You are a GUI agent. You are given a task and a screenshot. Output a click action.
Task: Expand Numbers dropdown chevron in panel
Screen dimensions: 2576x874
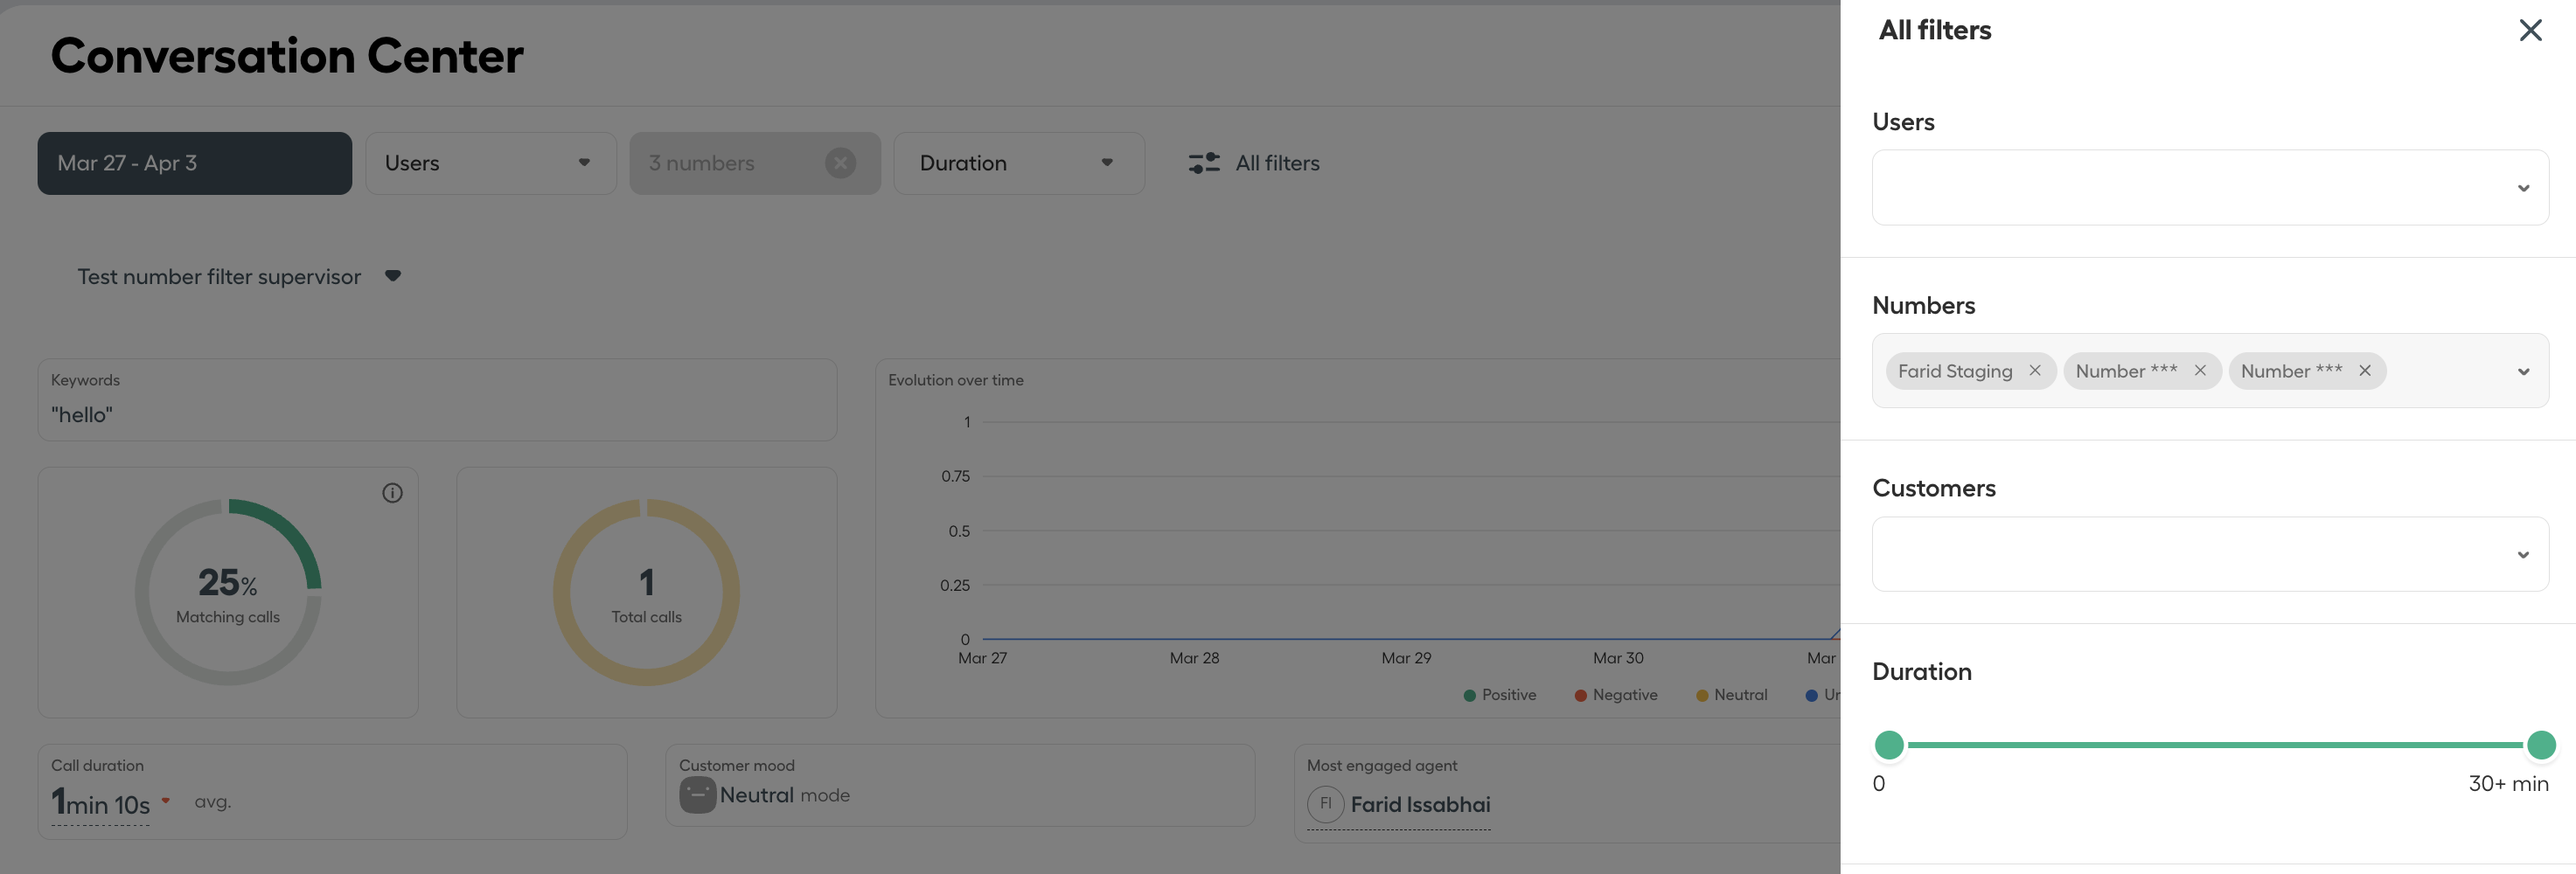[x=2523, y=372]
